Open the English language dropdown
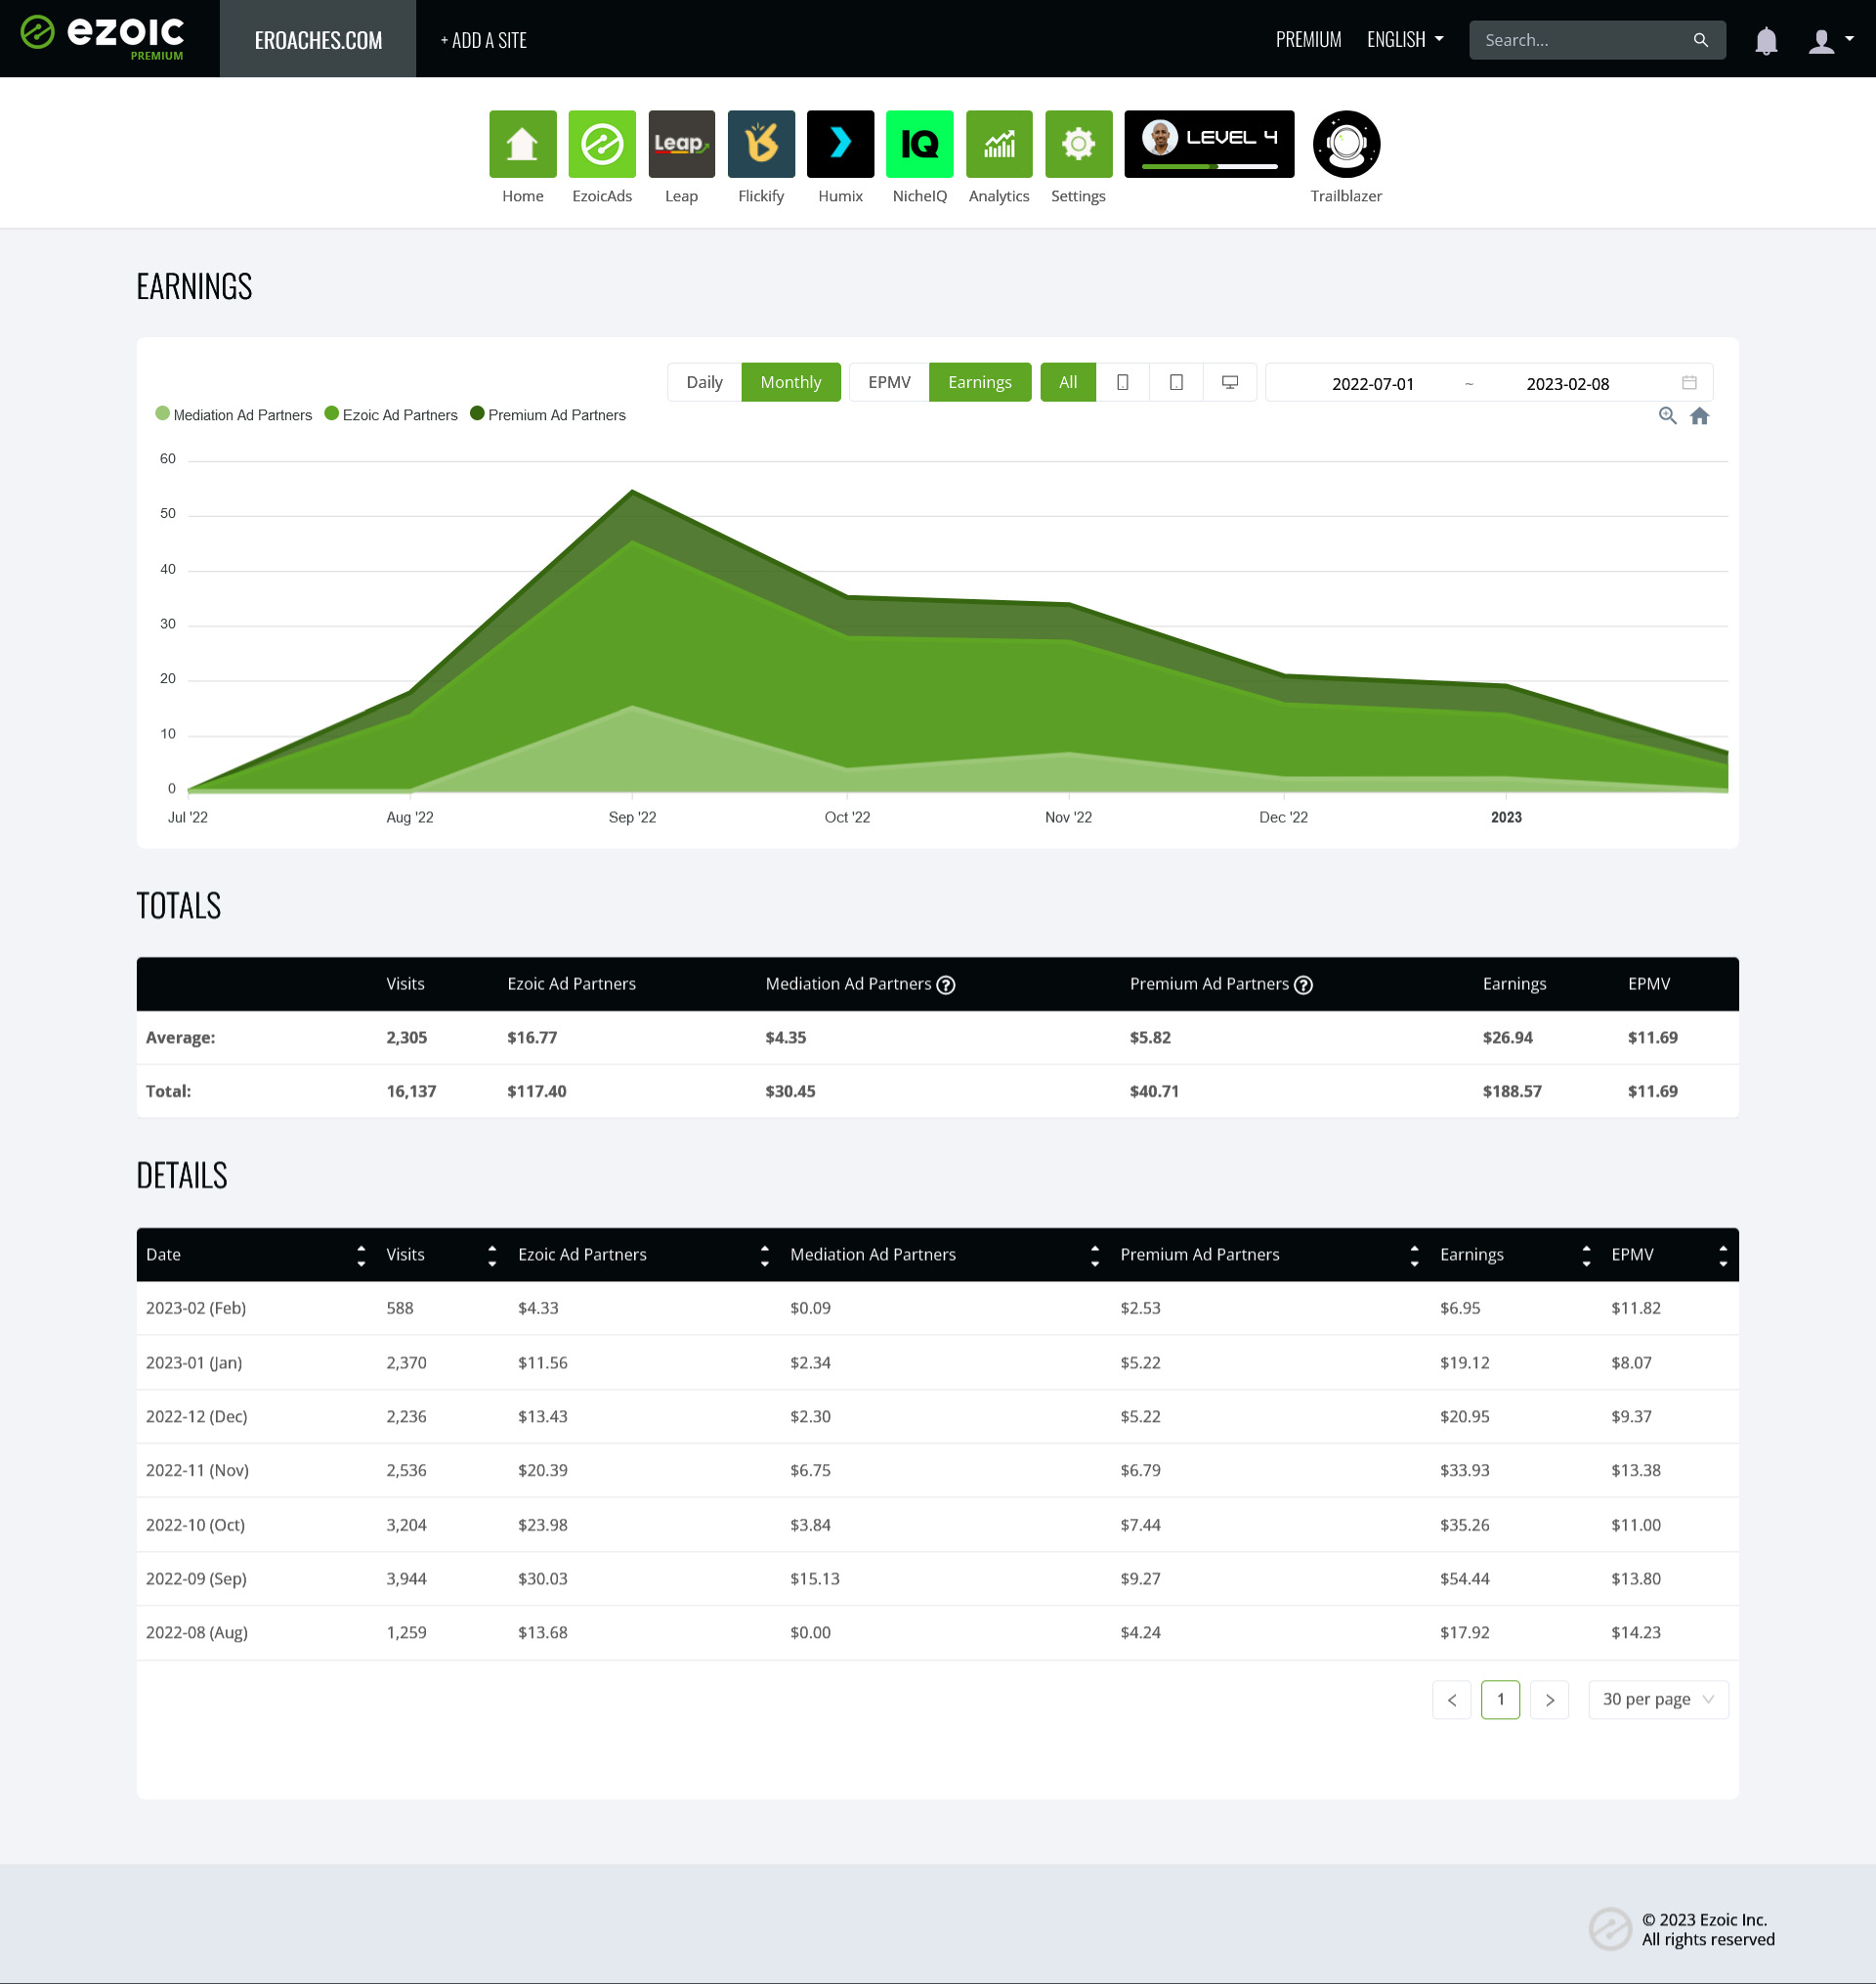Viewport: 1876px width, 1984px height. coord(1405,40)
